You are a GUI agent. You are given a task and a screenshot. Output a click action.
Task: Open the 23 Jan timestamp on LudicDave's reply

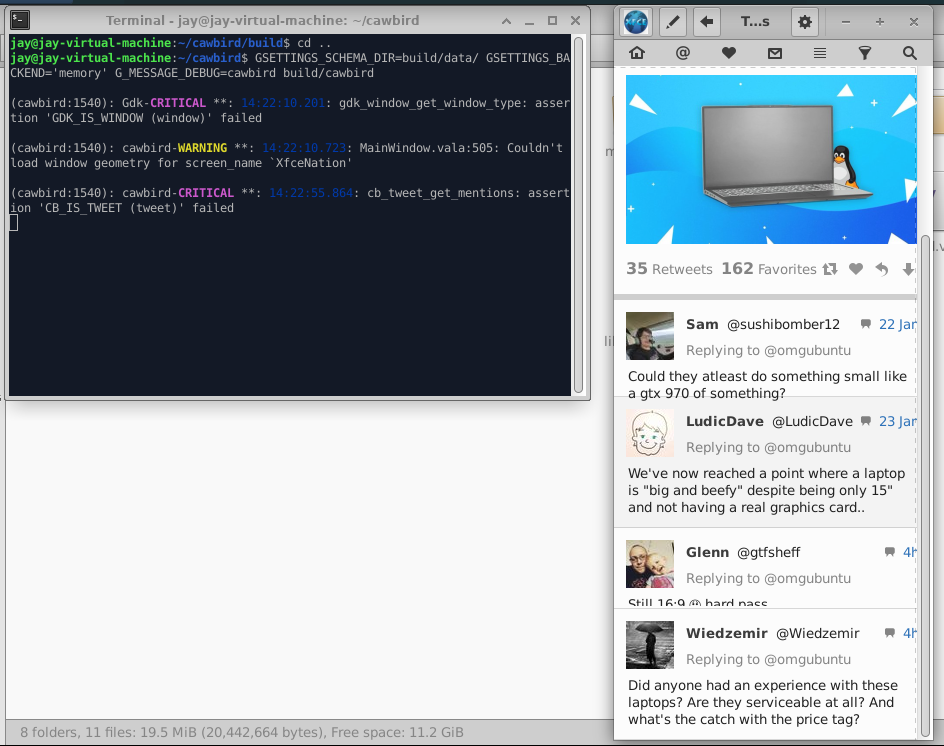[x=897, y=421]
